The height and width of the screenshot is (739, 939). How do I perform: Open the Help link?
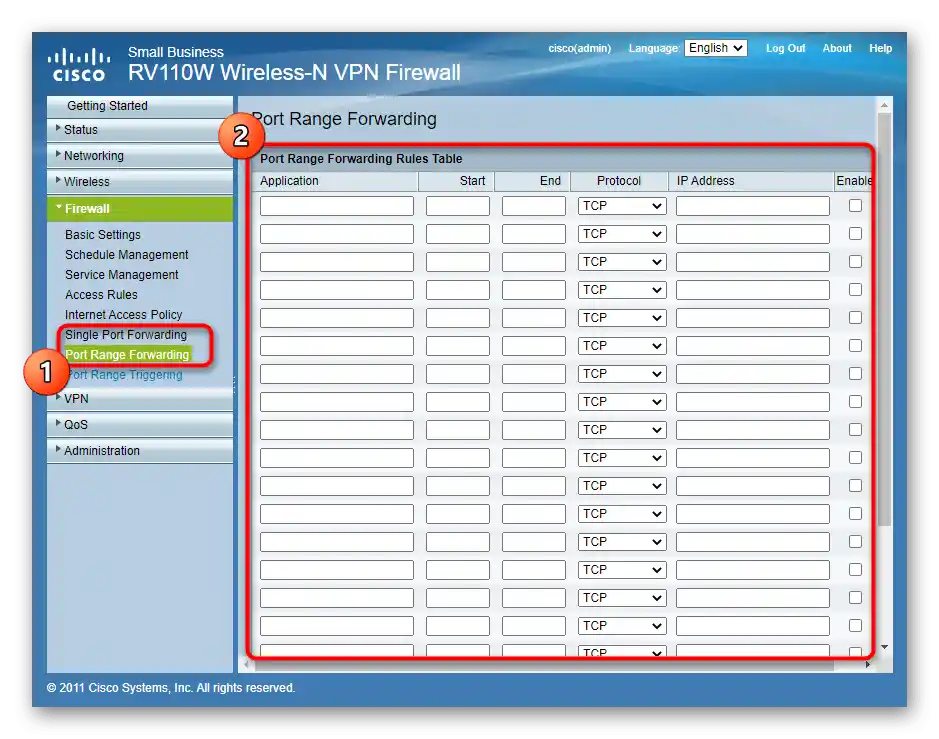point(880,48)
